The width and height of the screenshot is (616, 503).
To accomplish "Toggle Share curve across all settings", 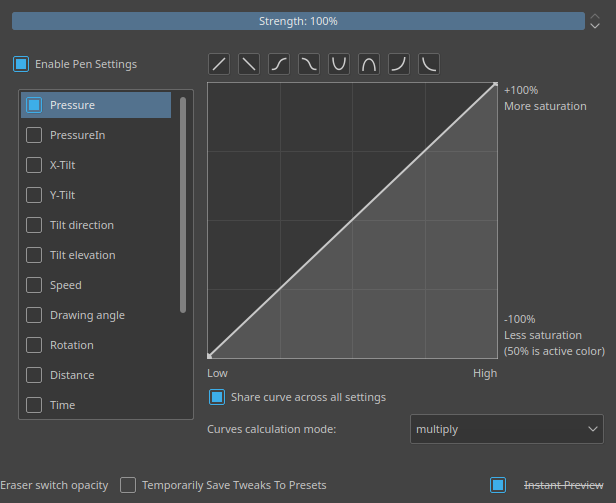I will pyautogui.click(x=217, y=397).
